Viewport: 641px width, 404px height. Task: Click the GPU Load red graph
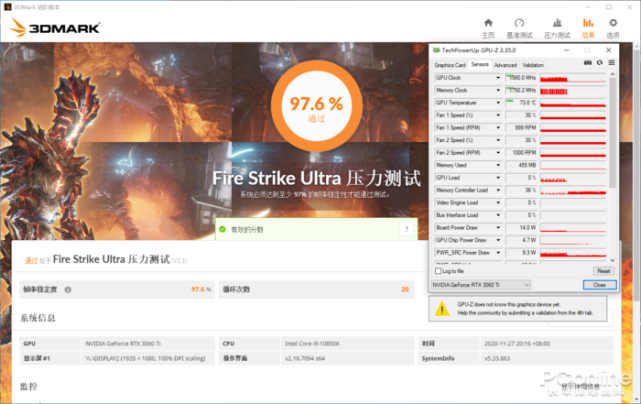573,177
